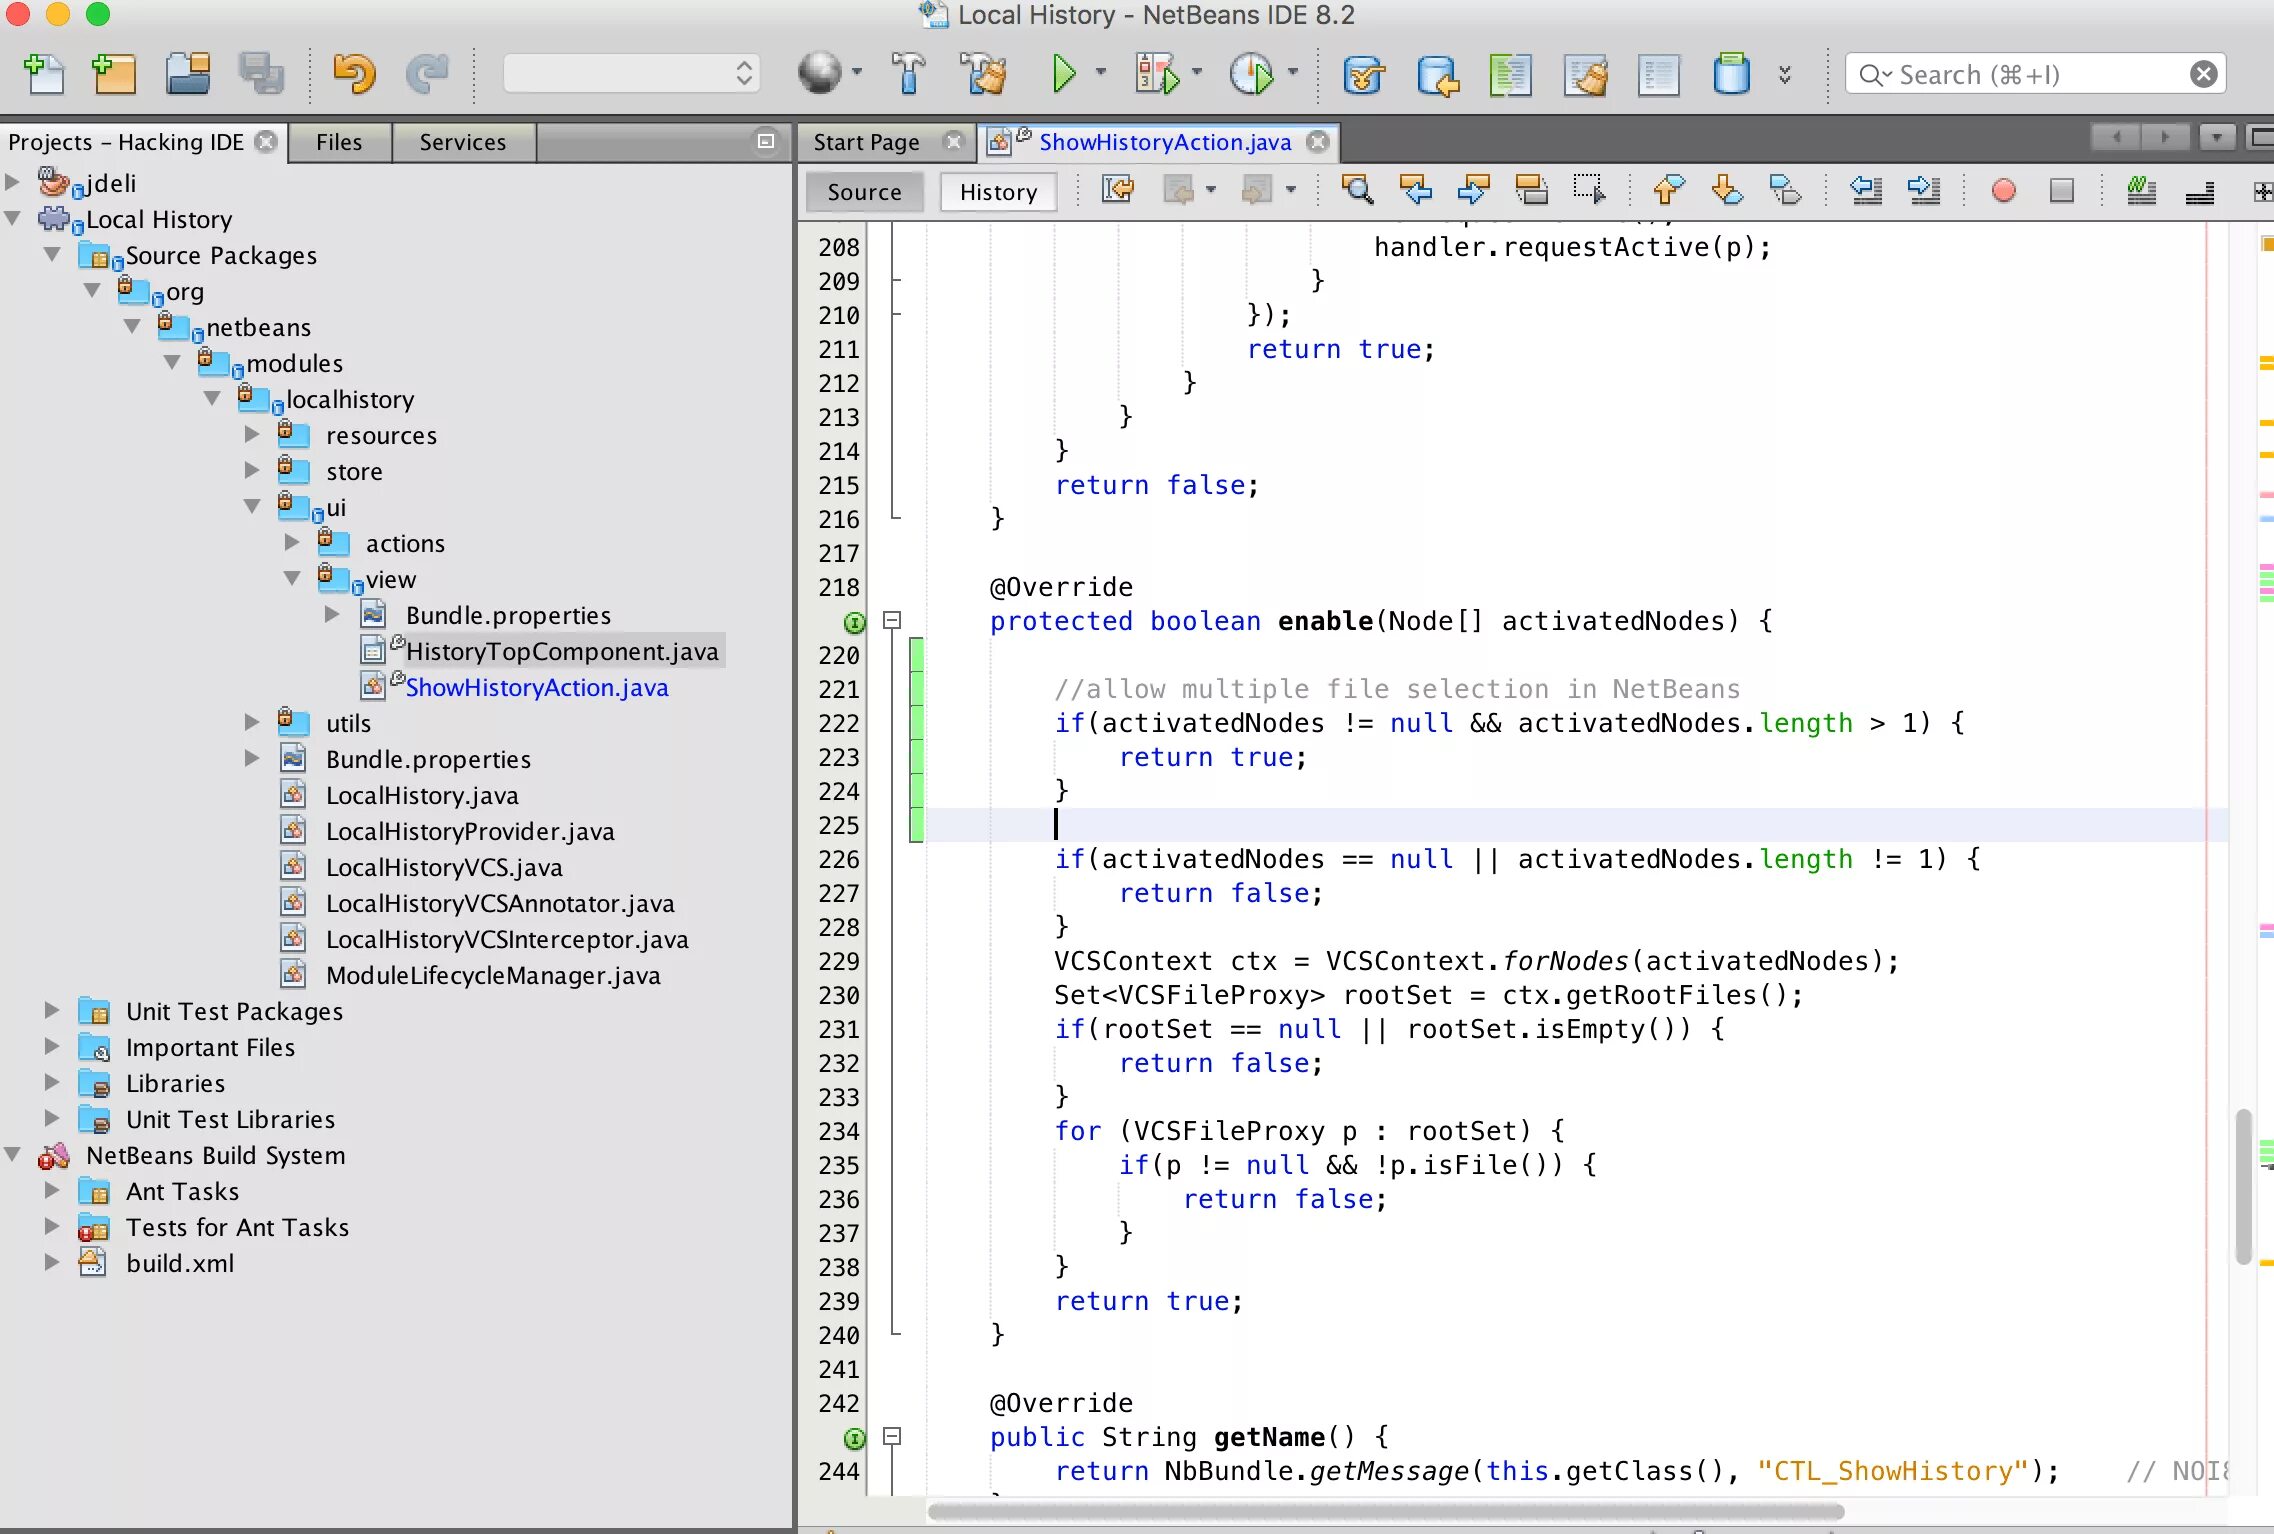Click the Profile Project clock icon

click(x=1250, y=74)
